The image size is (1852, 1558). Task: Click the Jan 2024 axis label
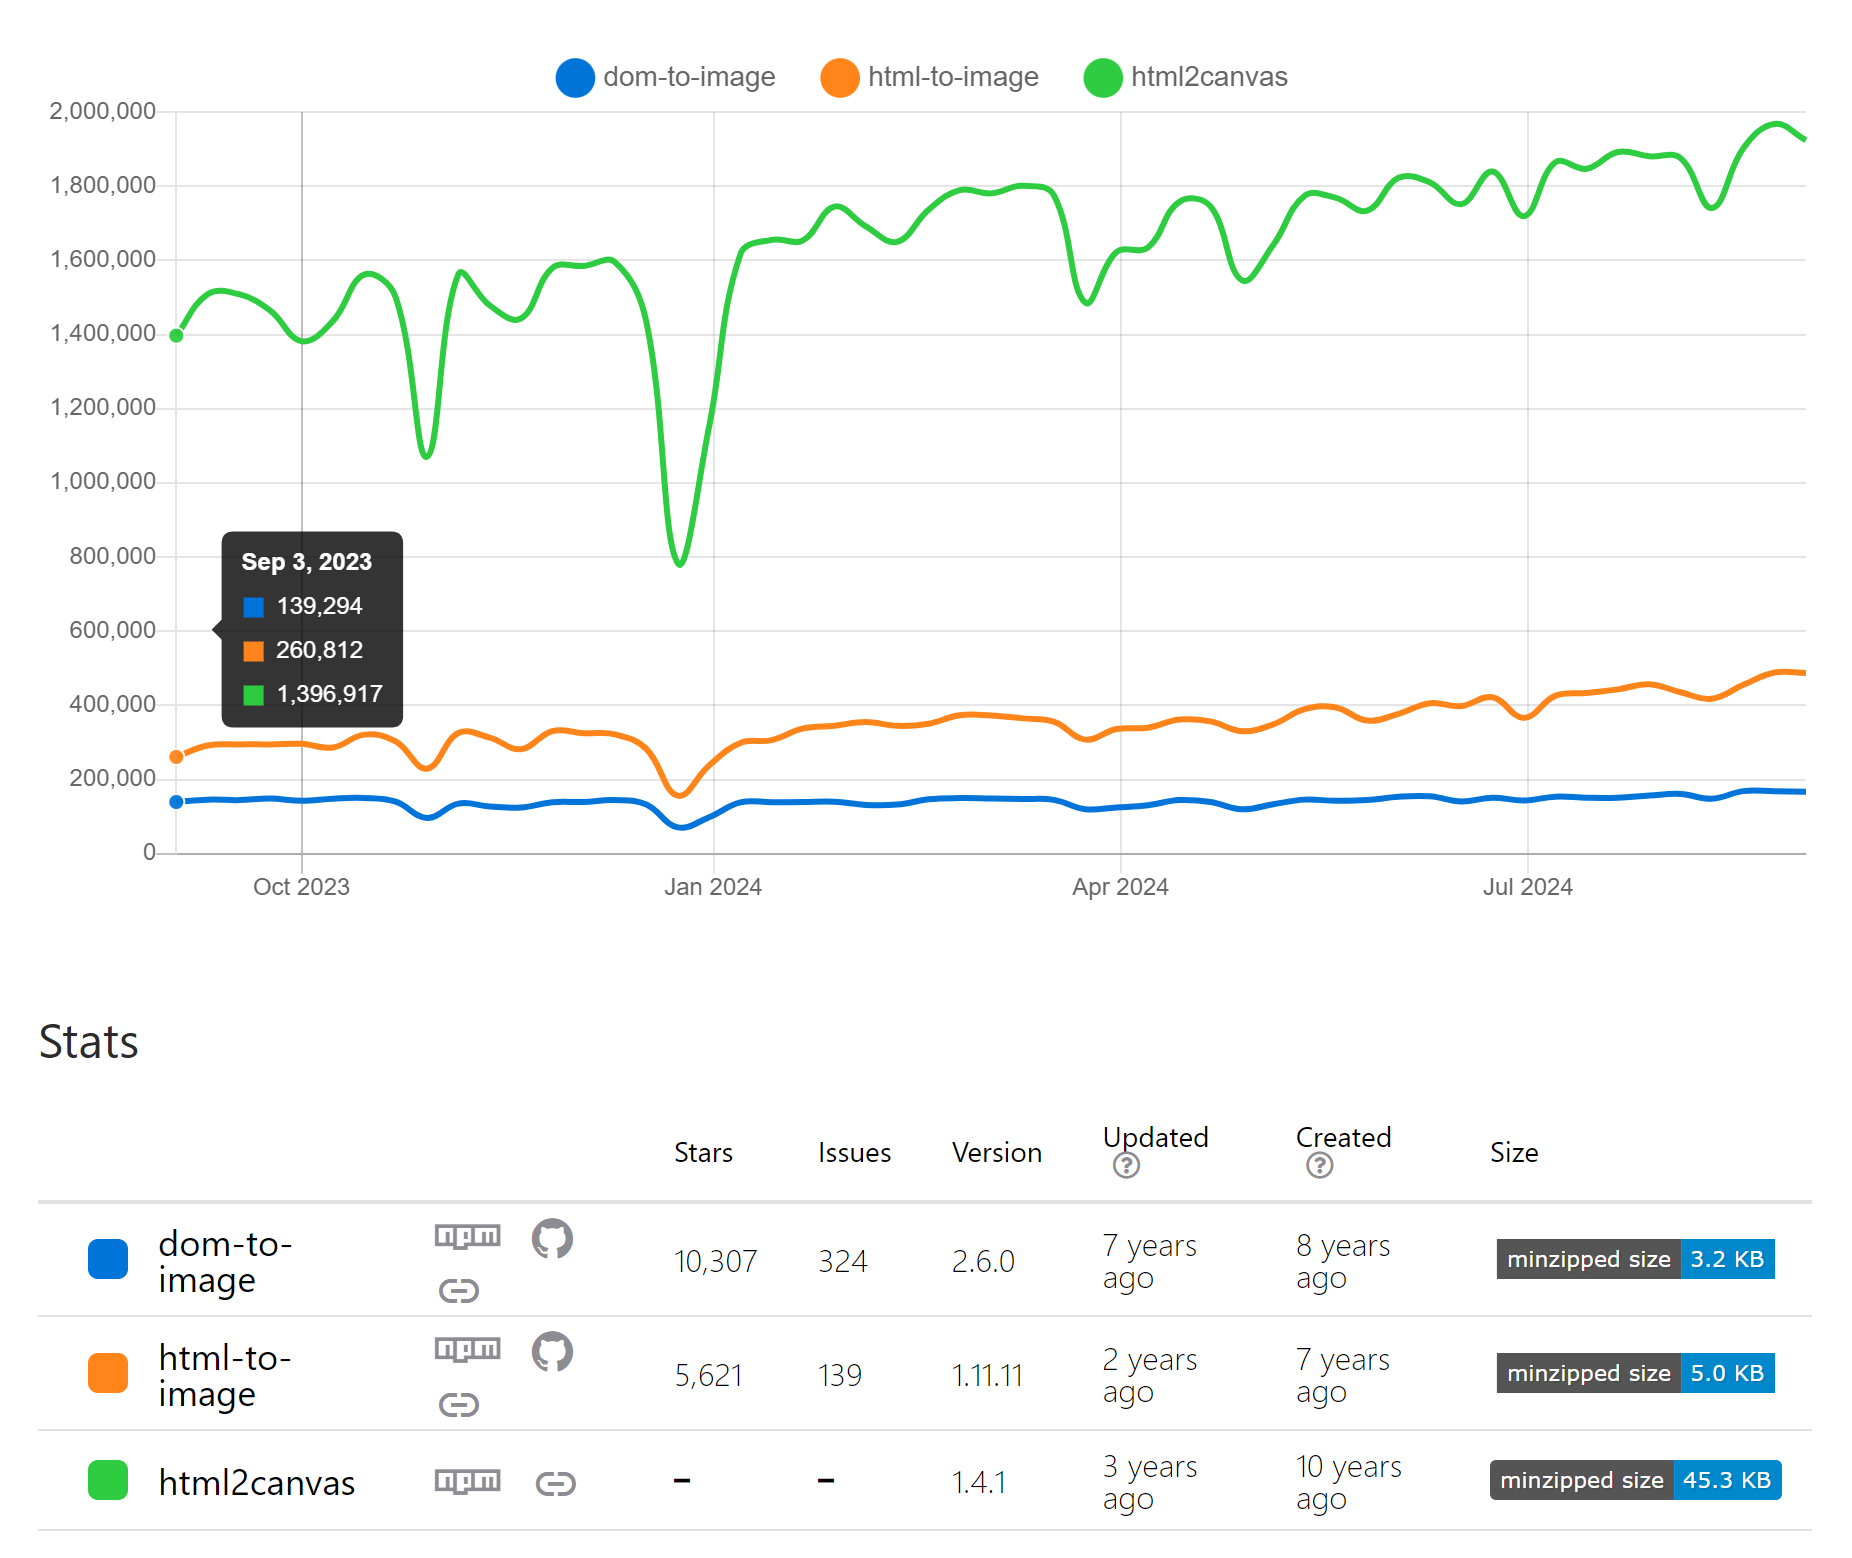pos(713,887)
